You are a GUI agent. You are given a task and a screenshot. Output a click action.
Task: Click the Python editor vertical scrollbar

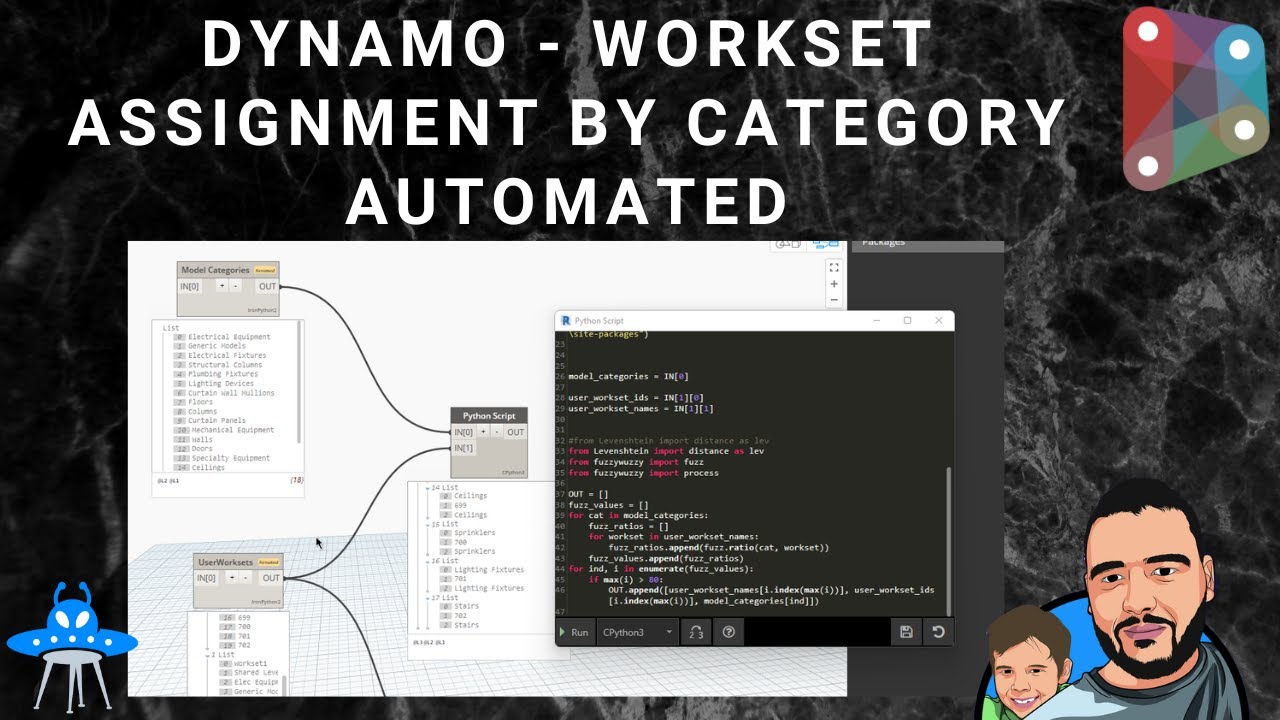pyautogui.click(x=949, y=540)
